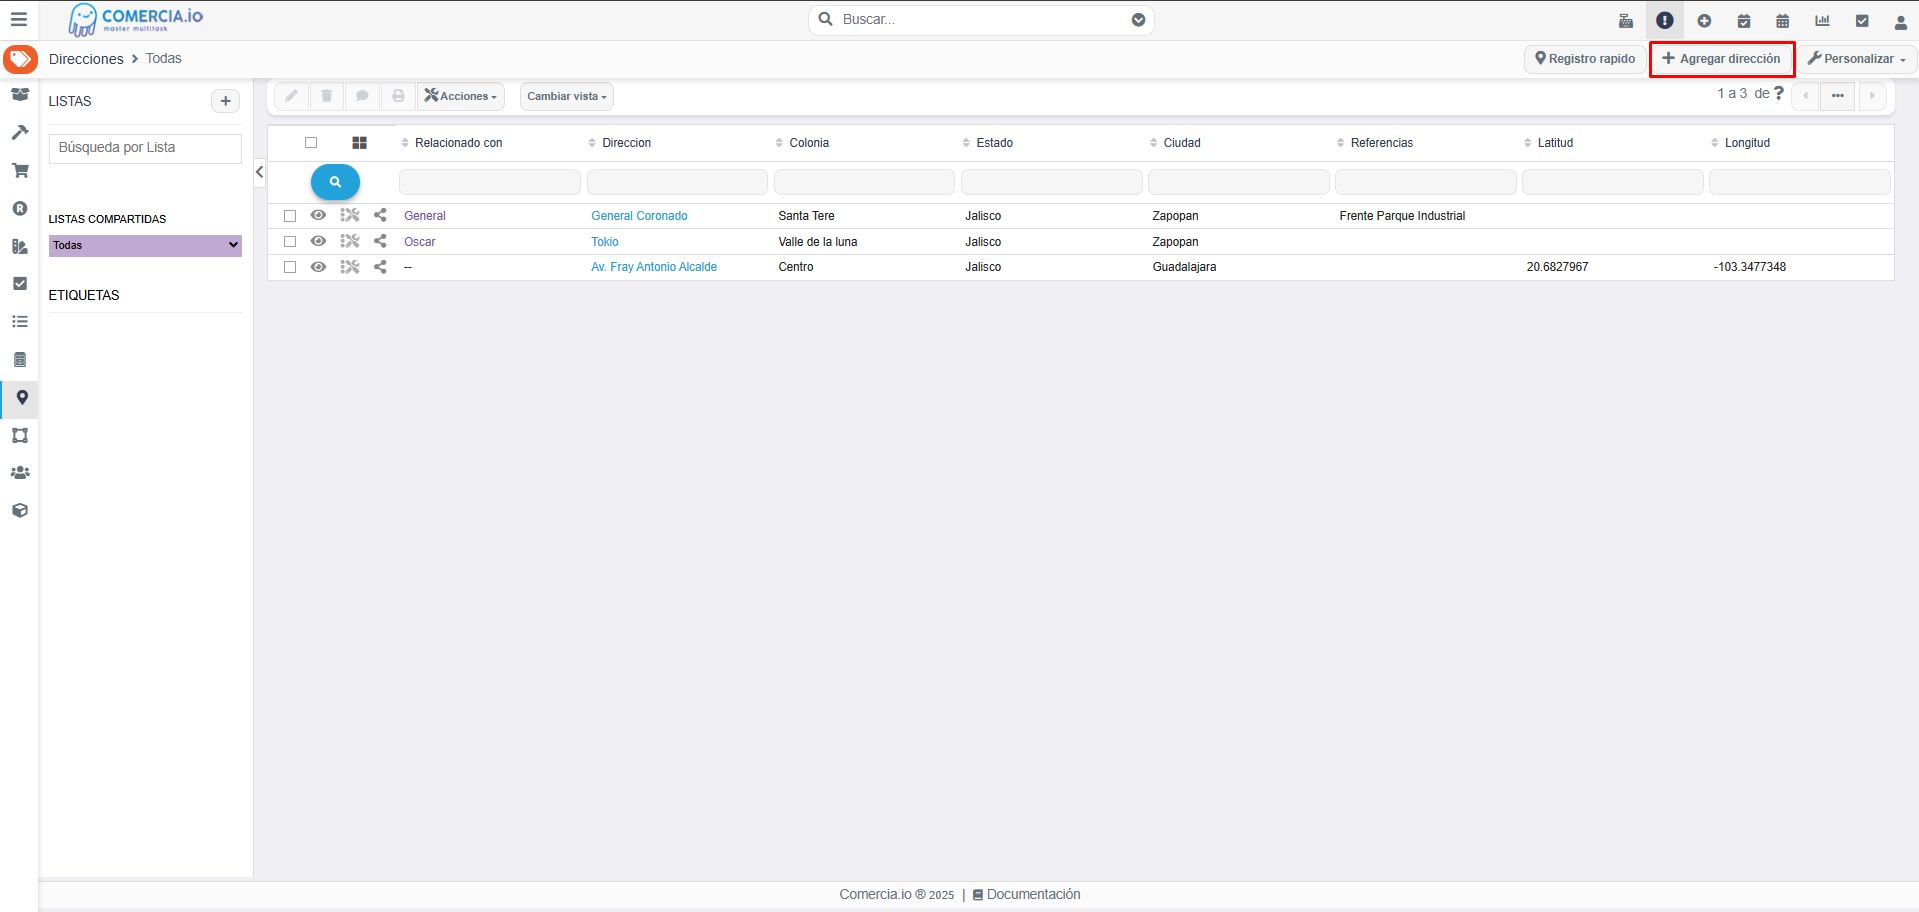
Task: Open the hammer tools sidebar icon
Action: point(20,132)
